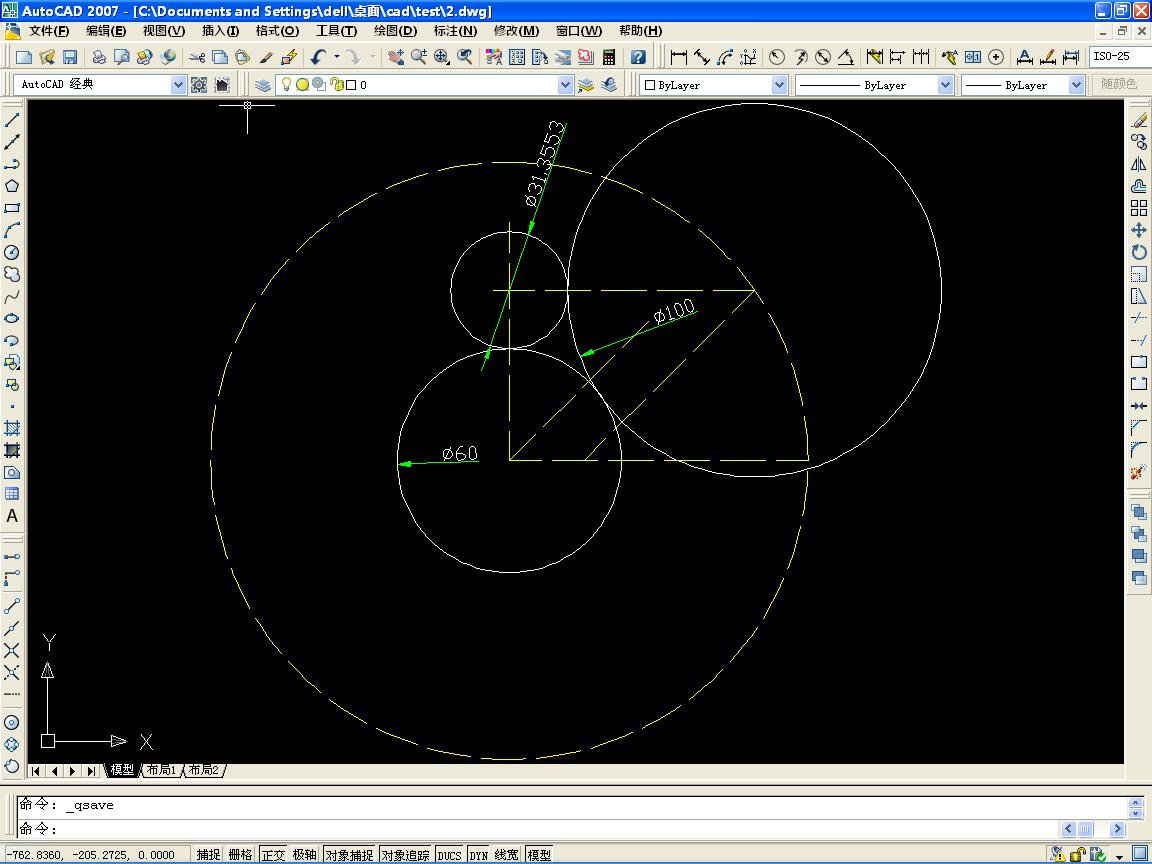
Task: Toggle 对象捕捉 object snap
Action: [350, 854]
